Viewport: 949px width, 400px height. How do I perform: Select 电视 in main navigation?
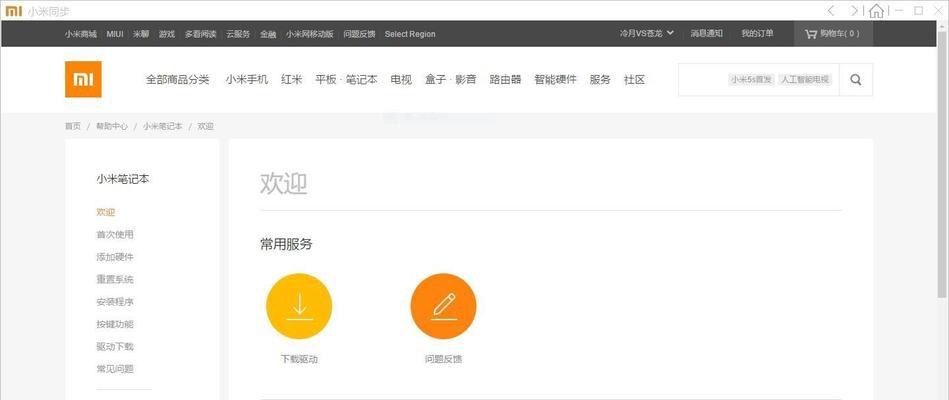coord(401,79)
